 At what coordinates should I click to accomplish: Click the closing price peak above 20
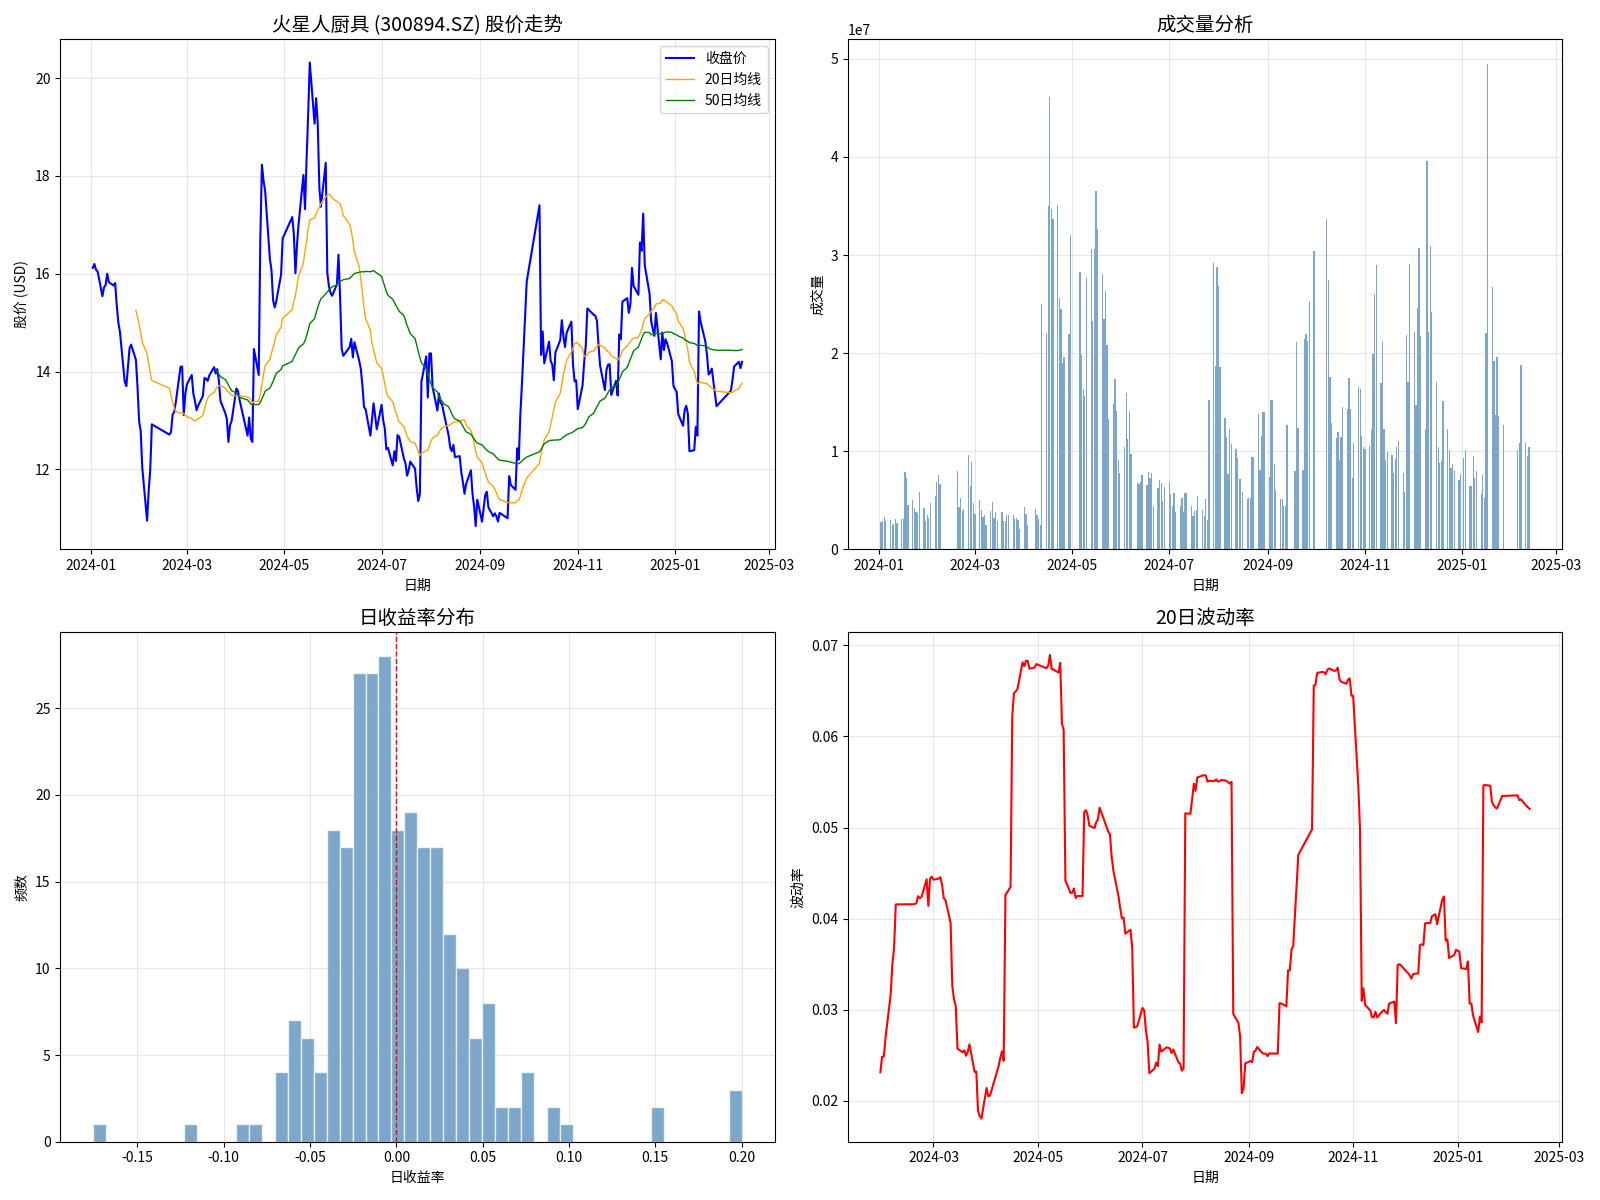coord(309,64)
